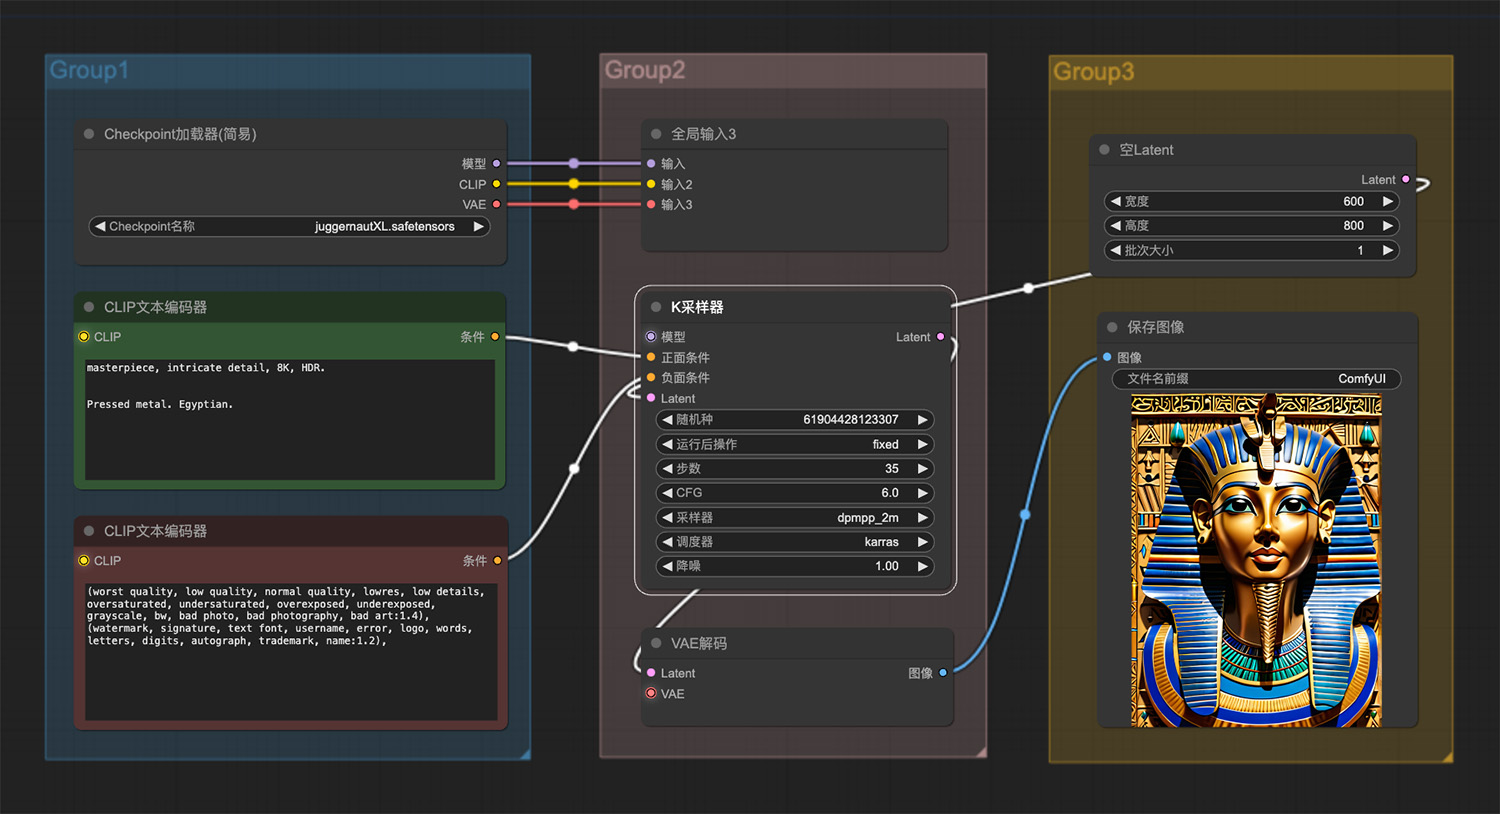Select previous checkpoint with left arrow
Viewport: 1500px width, 814px height.
pos(100,226)
